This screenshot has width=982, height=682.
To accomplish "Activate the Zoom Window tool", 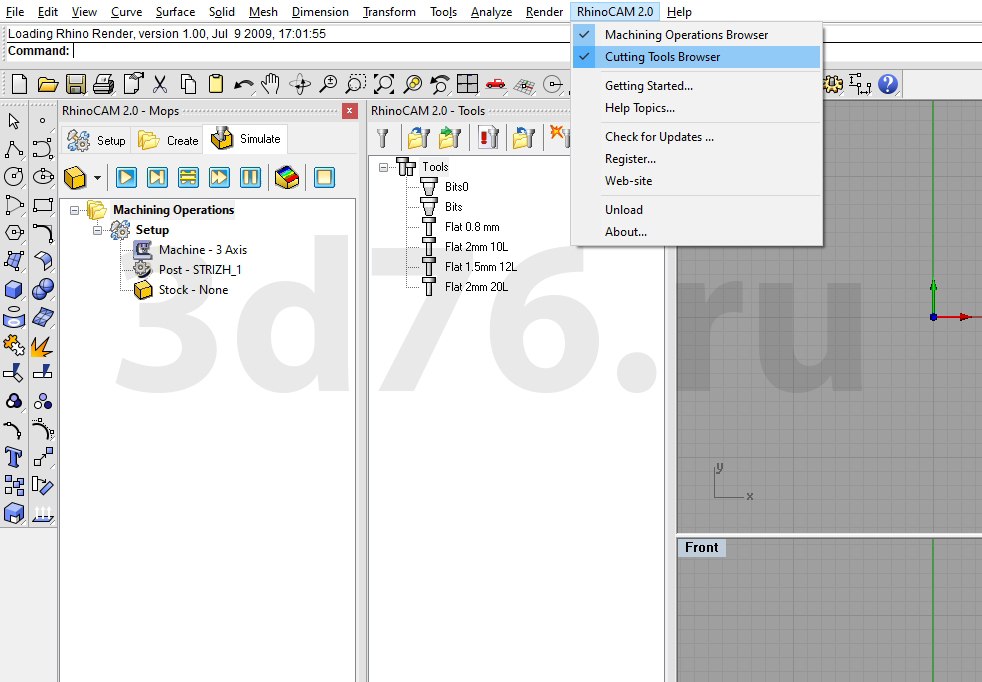I will coord(356,84).
